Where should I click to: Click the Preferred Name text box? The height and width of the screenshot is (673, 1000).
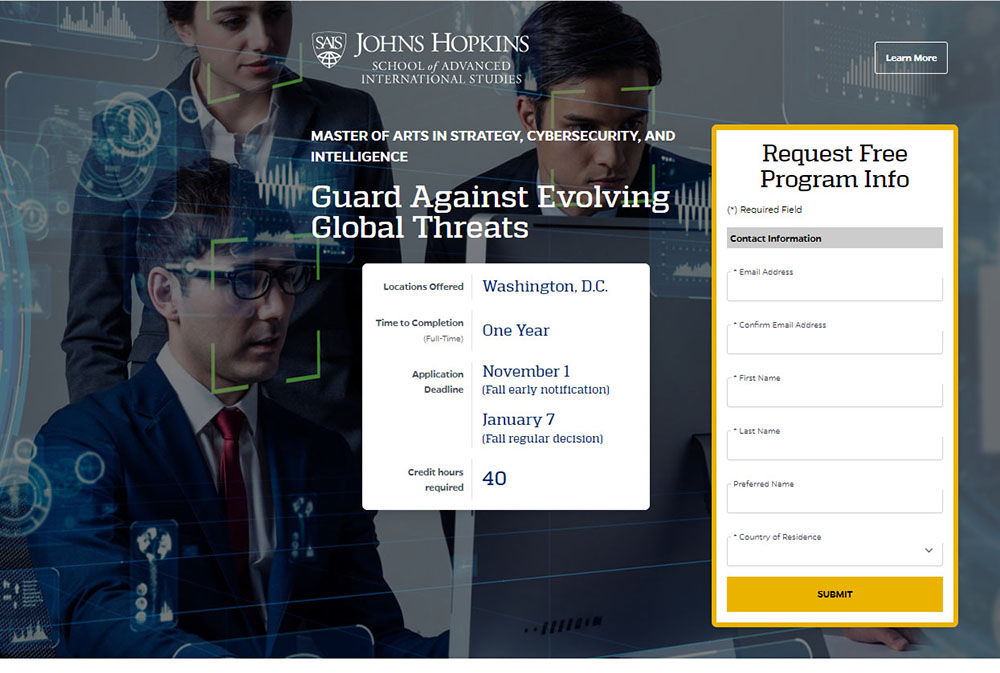coord(834,500)
